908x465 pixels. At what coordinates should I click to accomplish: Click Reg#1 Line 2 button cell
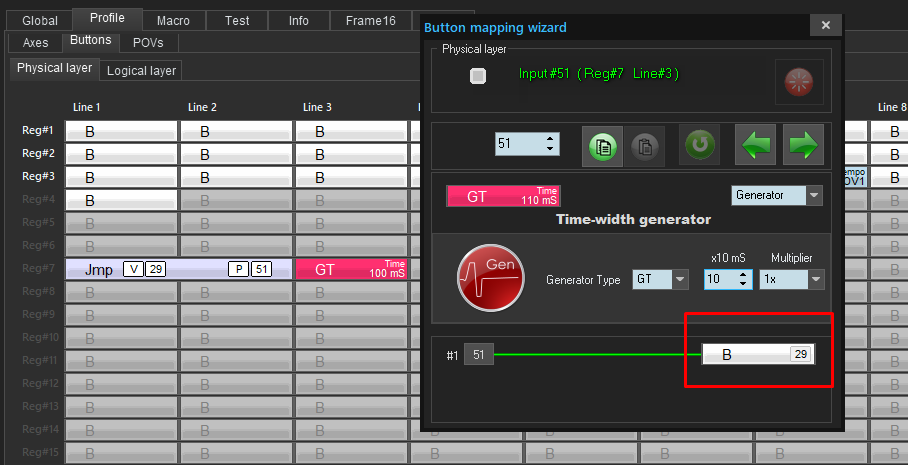tap(237, 131)
